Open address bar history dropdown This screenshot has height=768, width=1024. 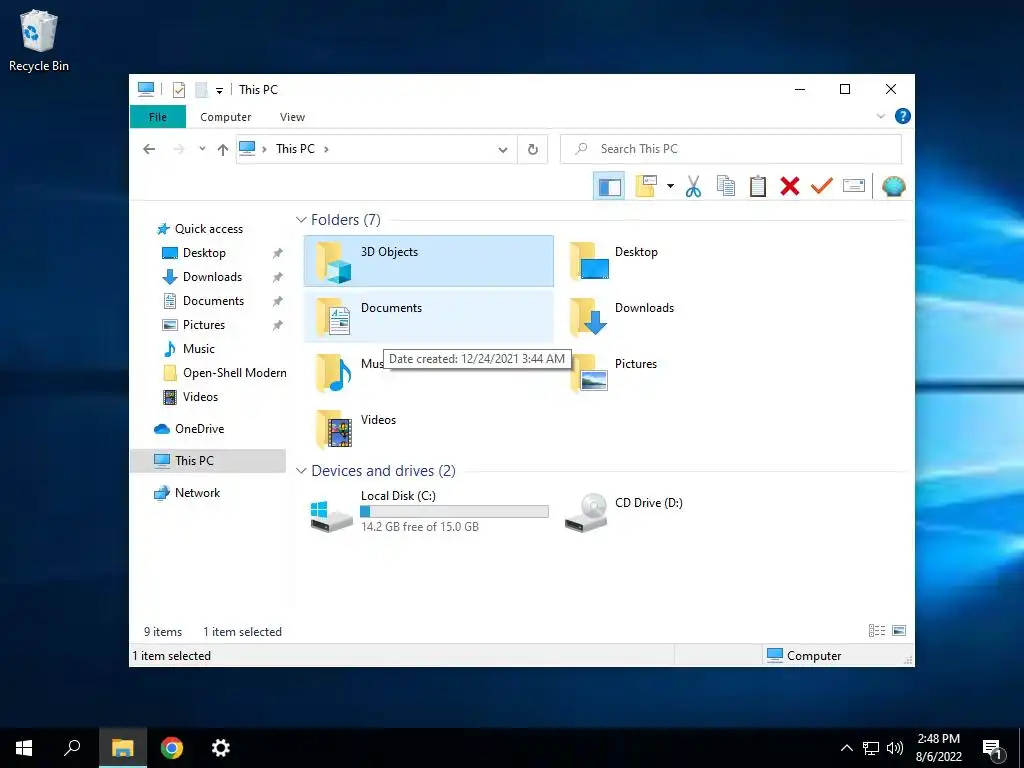(503, 150)
